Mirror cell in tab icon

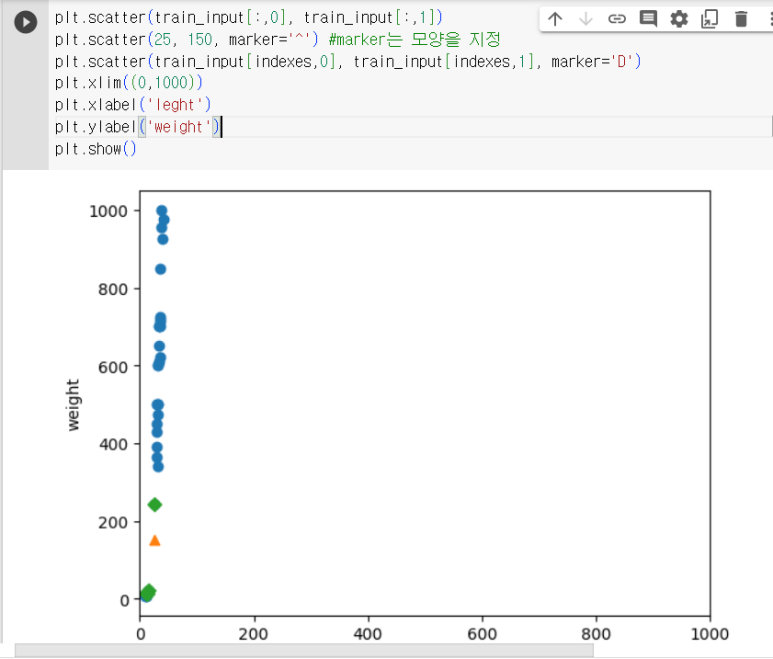tap(709, 19)
